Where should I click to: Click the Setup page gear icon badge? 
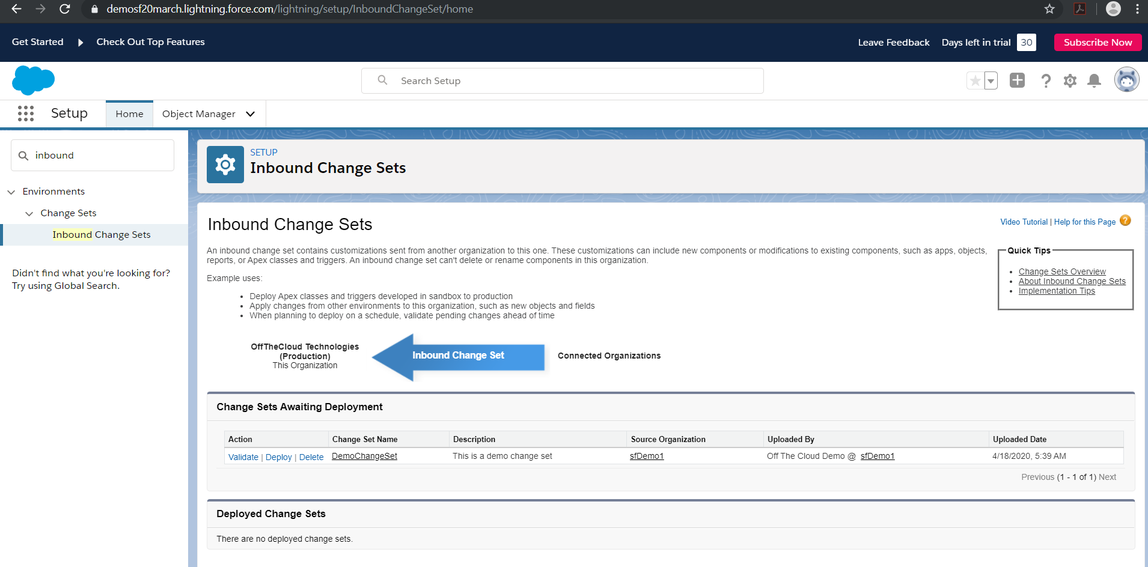226,164
